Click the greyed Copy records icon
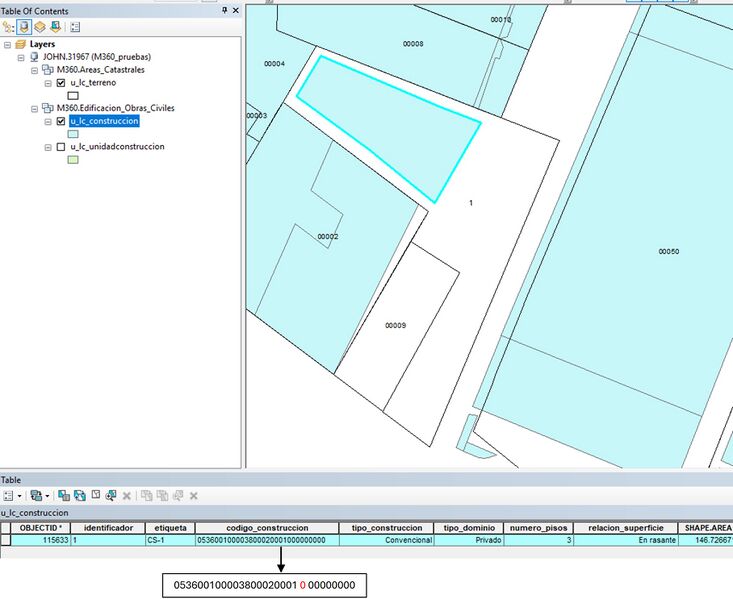Screen dimensions: 733x599 pos(147,496)
